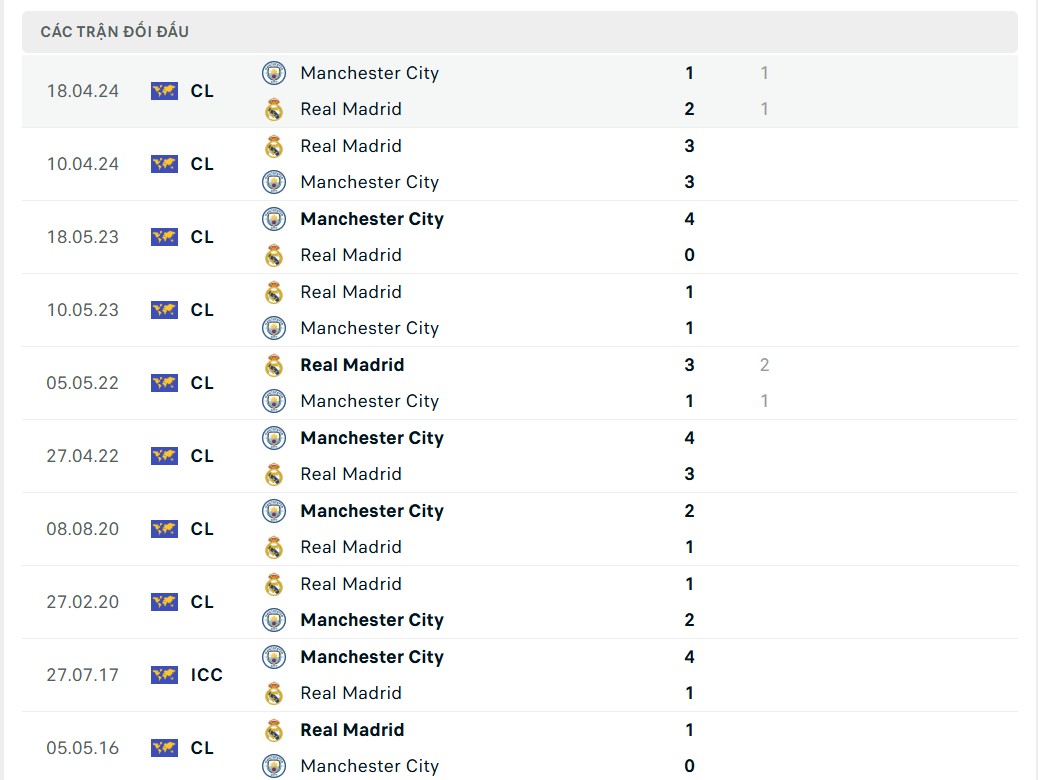Click Real Madrid's score 3 on 10.04.24
Image resolution: width=1038 pixels, height=780 pixels.
tap(689, 146)
